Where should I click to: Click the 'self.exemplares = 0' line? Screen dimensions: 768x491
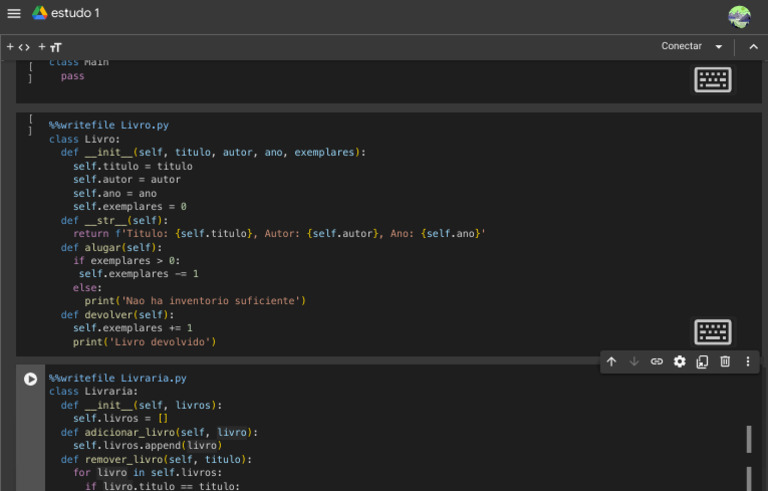[x=130, y=206]
